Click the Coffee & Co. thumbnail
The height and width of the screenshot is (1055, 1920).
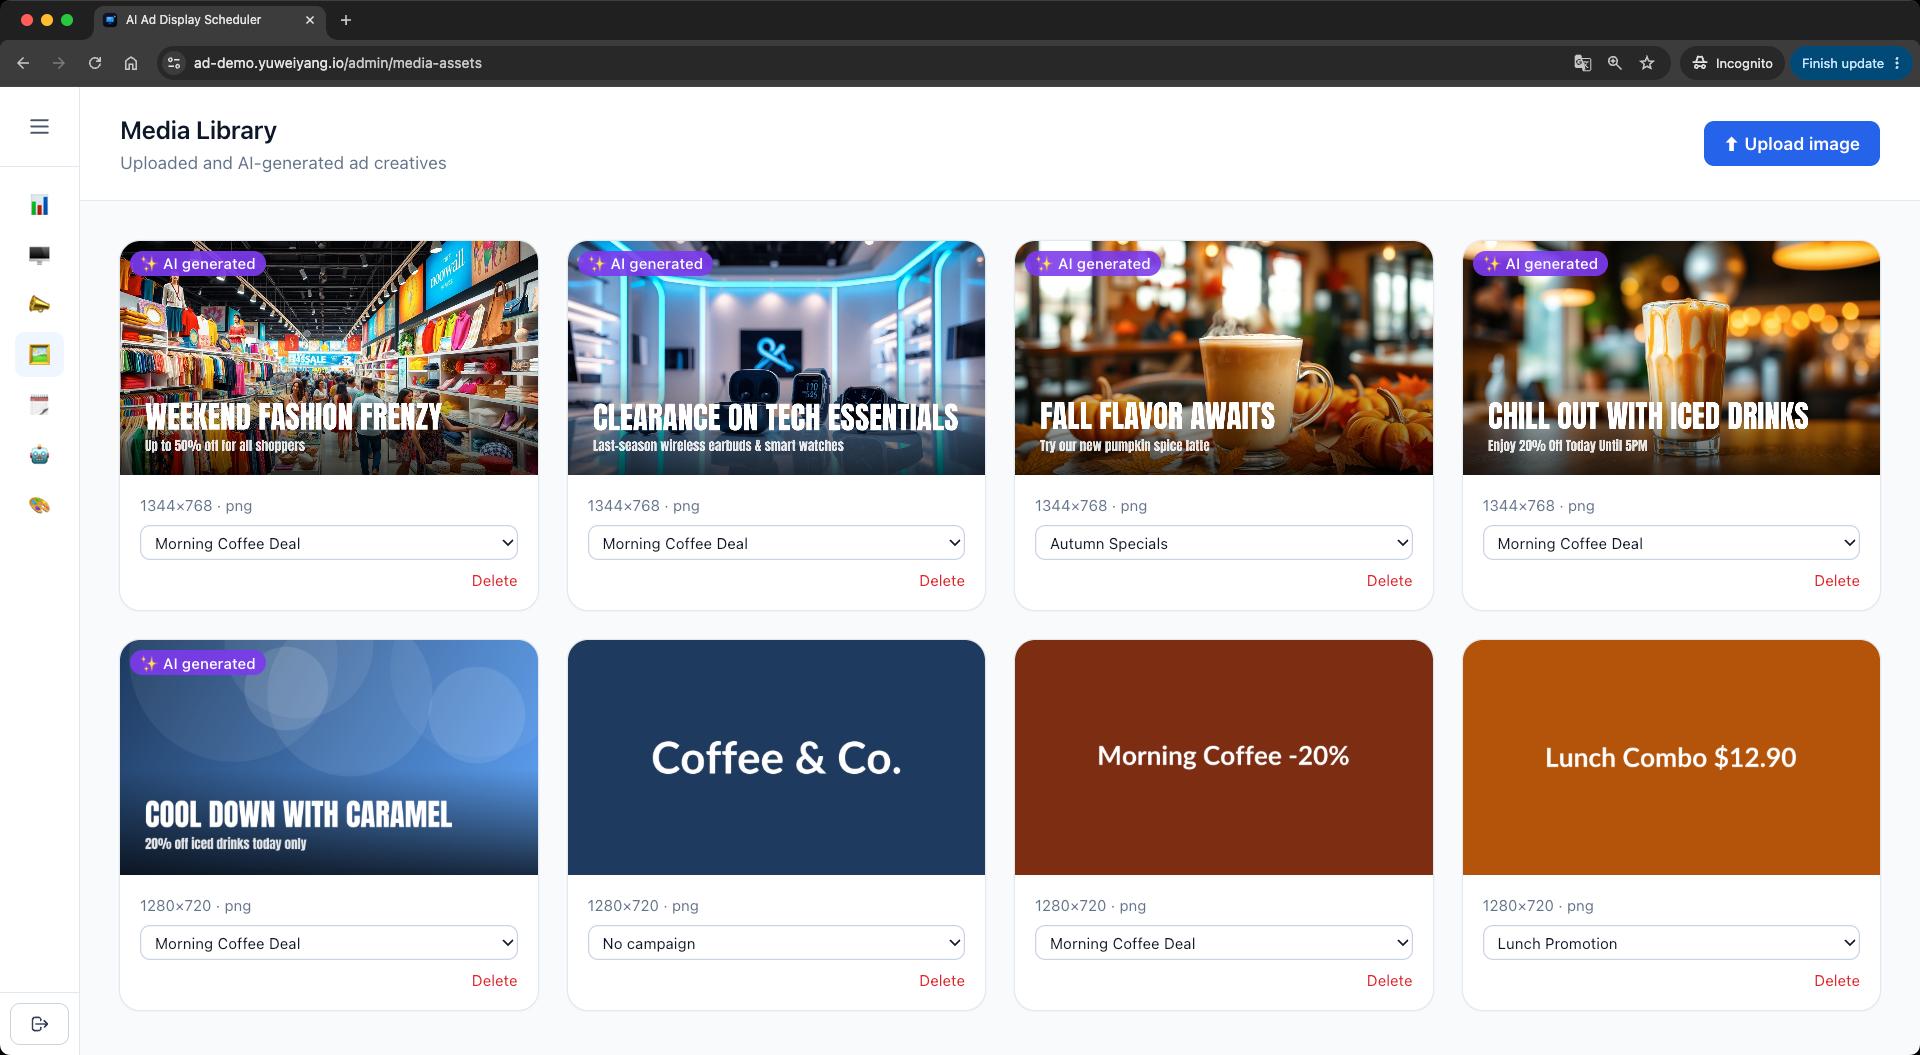[x=776, y=758]
